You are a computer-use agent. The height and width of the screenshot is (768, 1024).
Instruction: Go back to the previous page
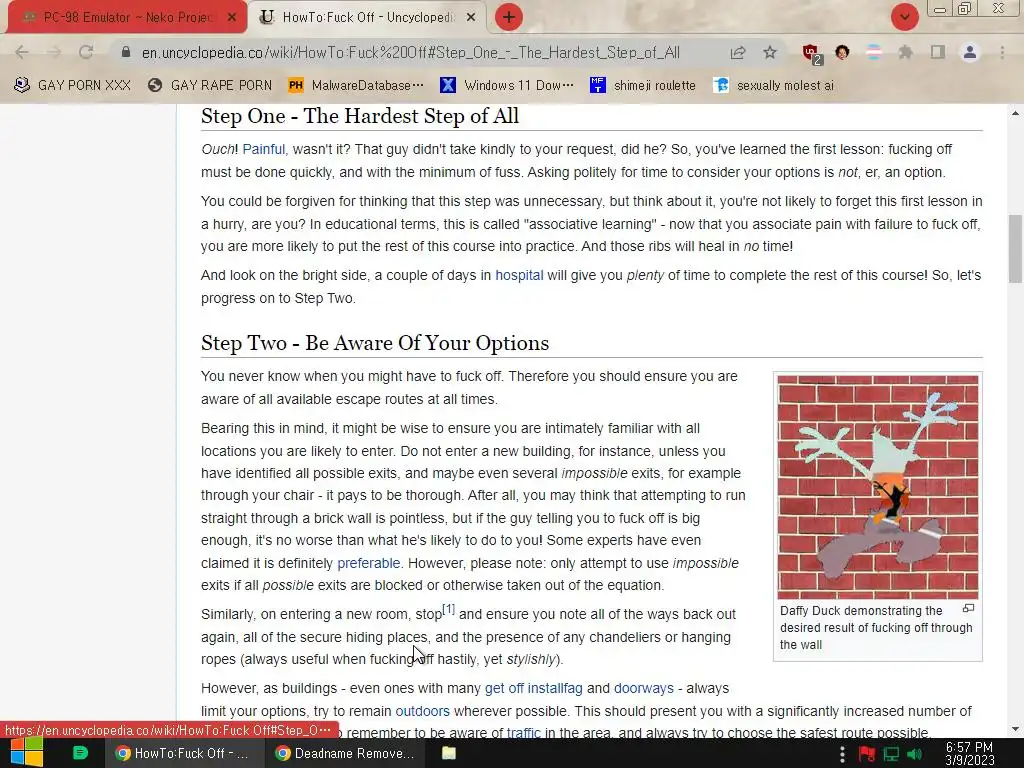point(22,52)
